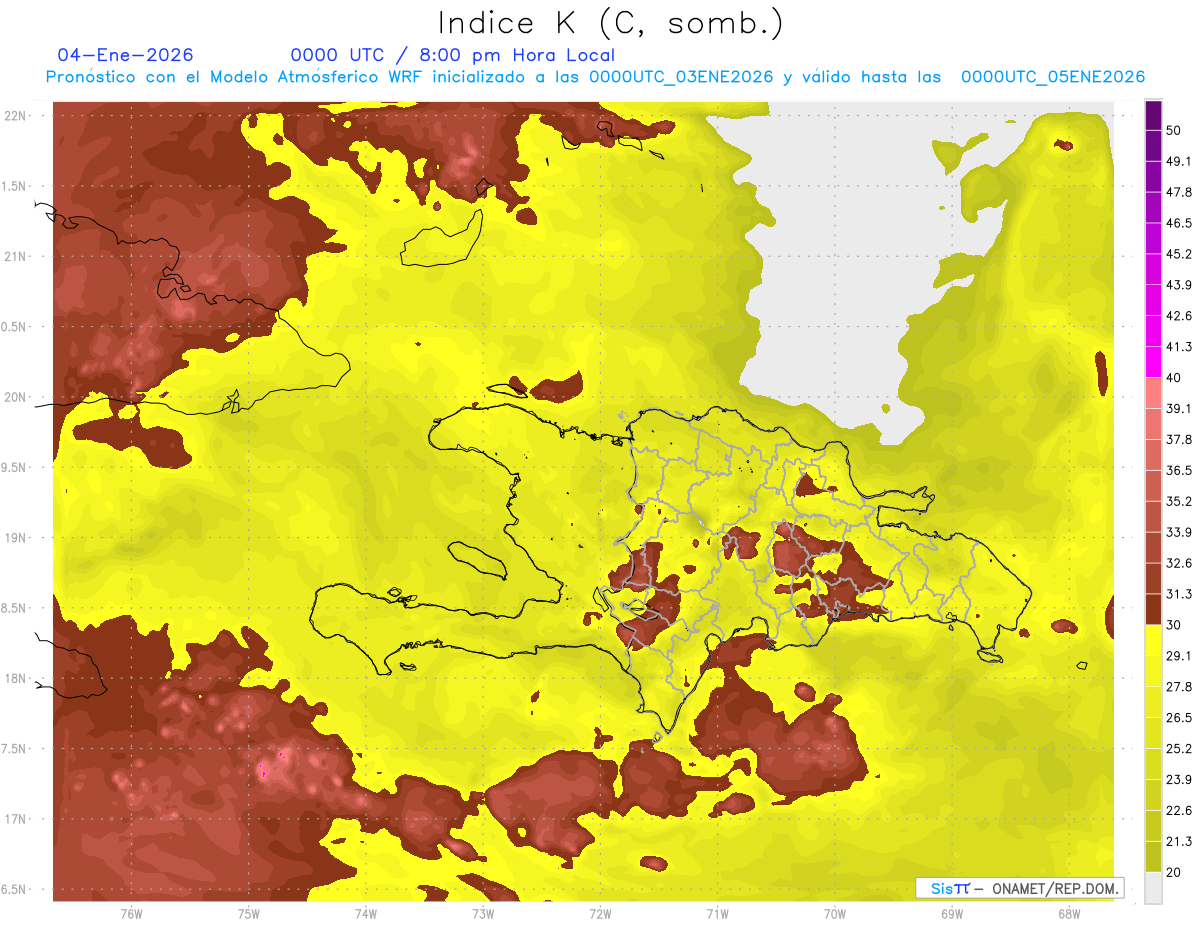
Task: Click the '76W' longitude label
Action: [131, 914]
